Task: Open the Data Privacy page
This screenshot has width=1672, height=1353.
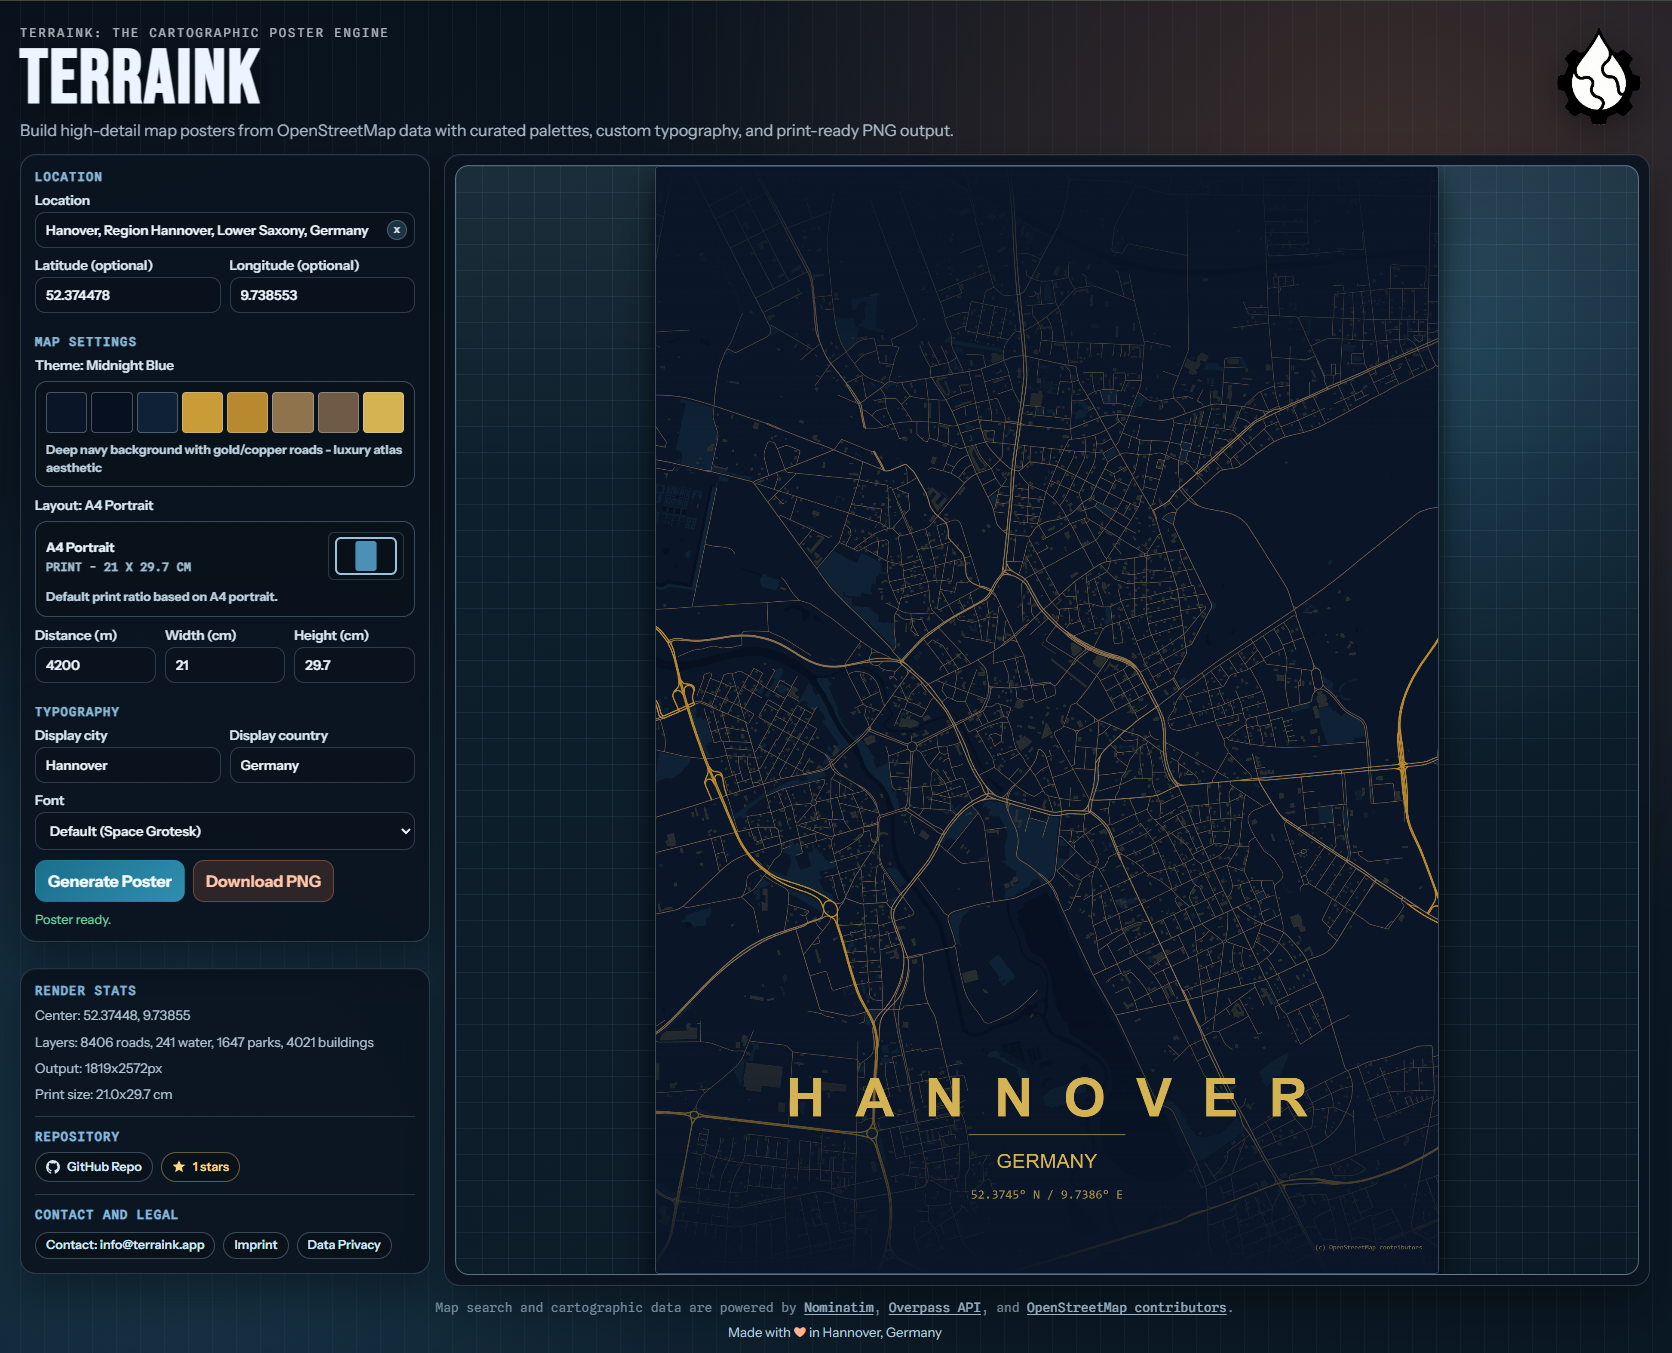Action: tap(344, 1245)
